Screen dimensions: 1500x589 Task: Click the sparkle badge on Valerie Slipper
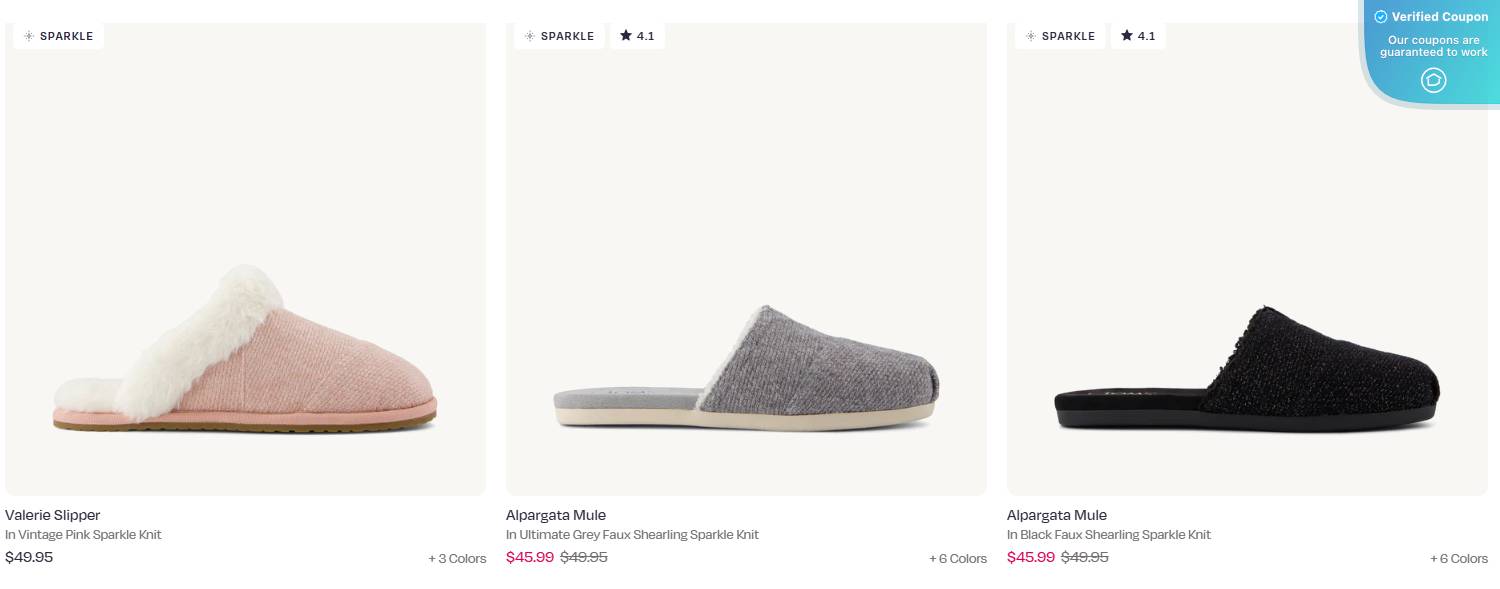tap(58, 36)
